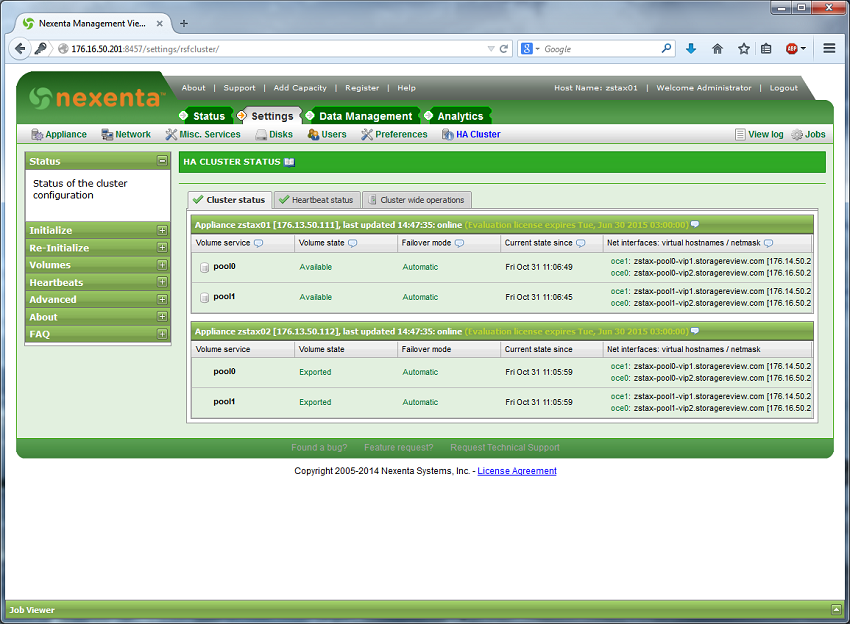850x624 pixels.
Task: Open the Network settings submenu
Action: [x=126, y=134]
